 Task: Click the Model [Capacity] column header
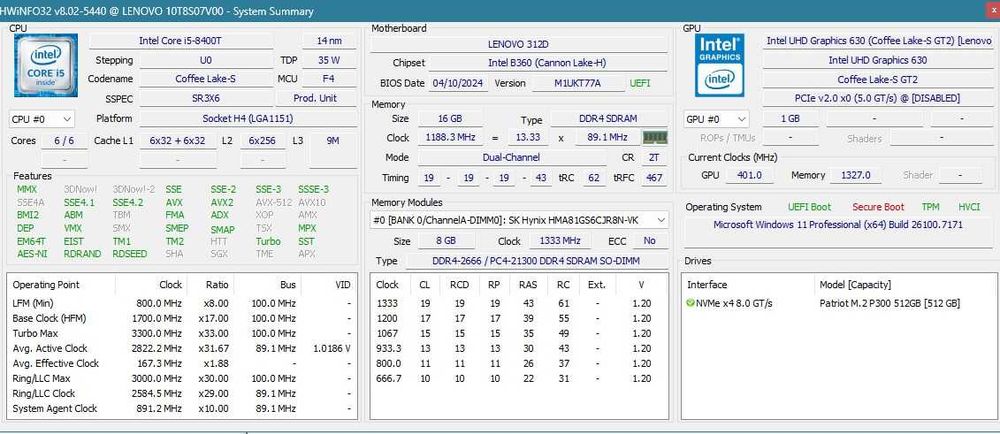coord(855,285)
